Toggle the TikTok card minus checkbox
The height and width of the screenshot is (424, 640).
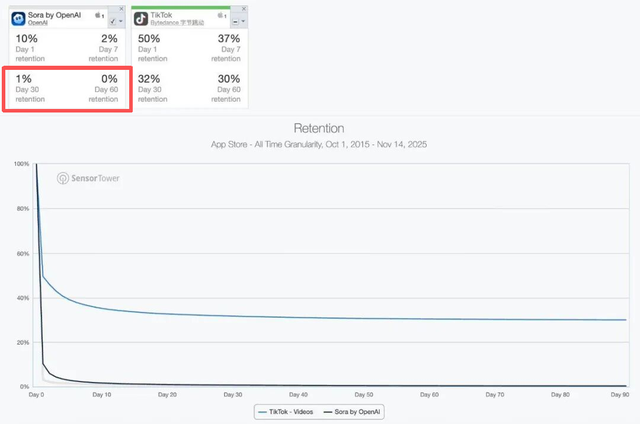coord(235,19)
